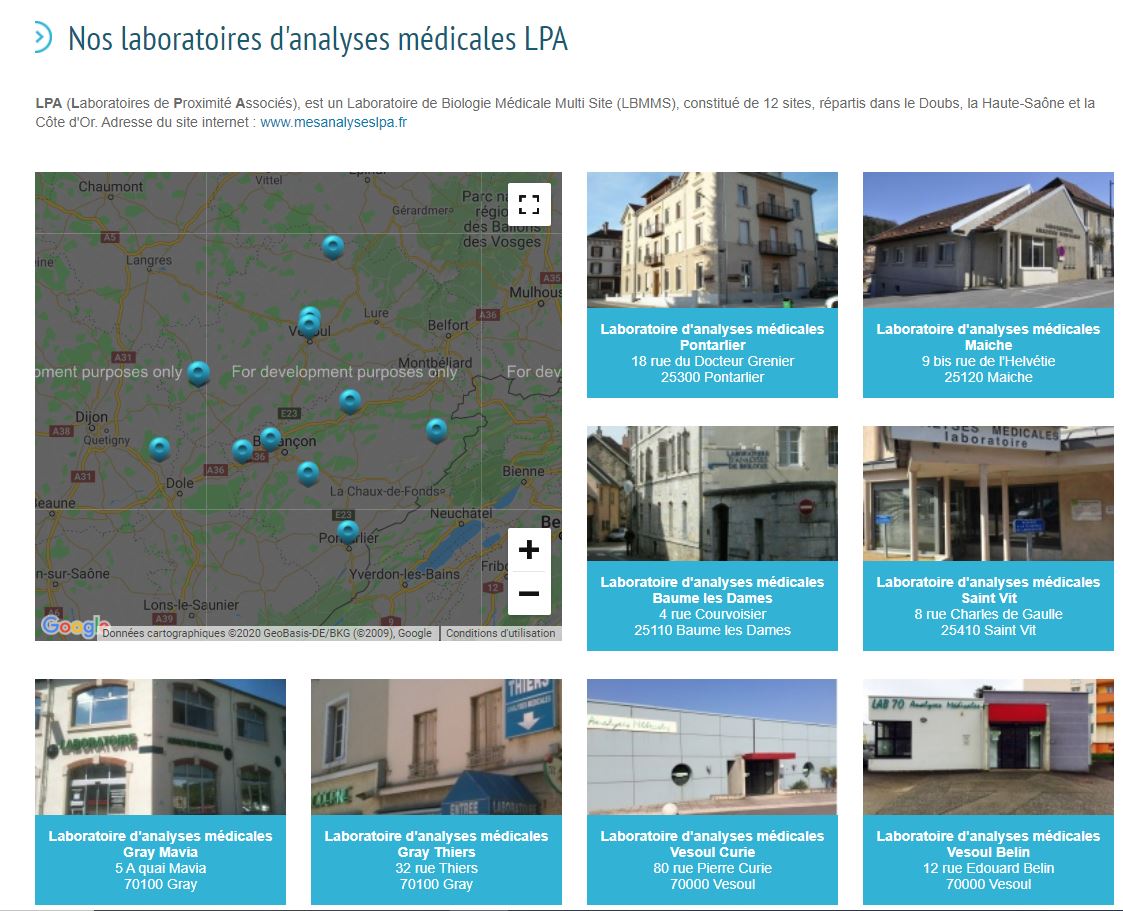Click the address '80 rue Pierre Curie'

pos(712,868)
